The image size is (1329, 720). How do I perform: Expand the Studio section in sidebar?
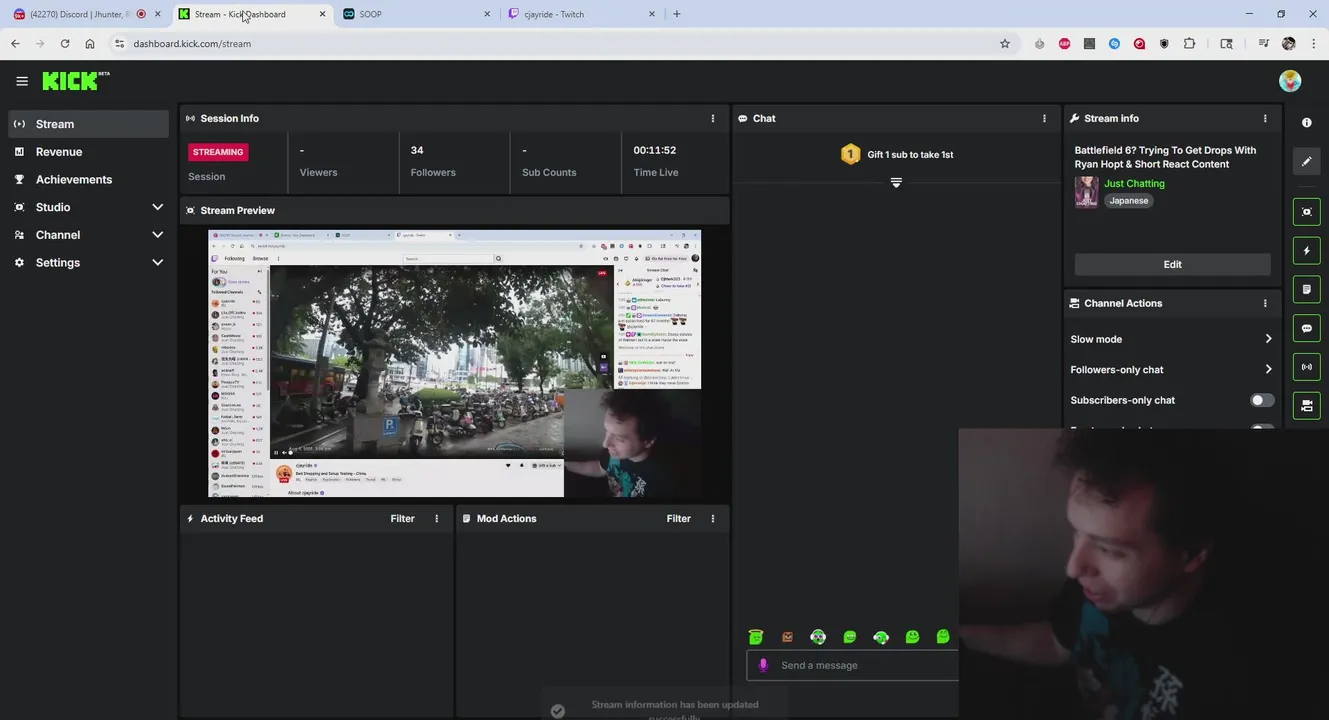click(157, 207)
